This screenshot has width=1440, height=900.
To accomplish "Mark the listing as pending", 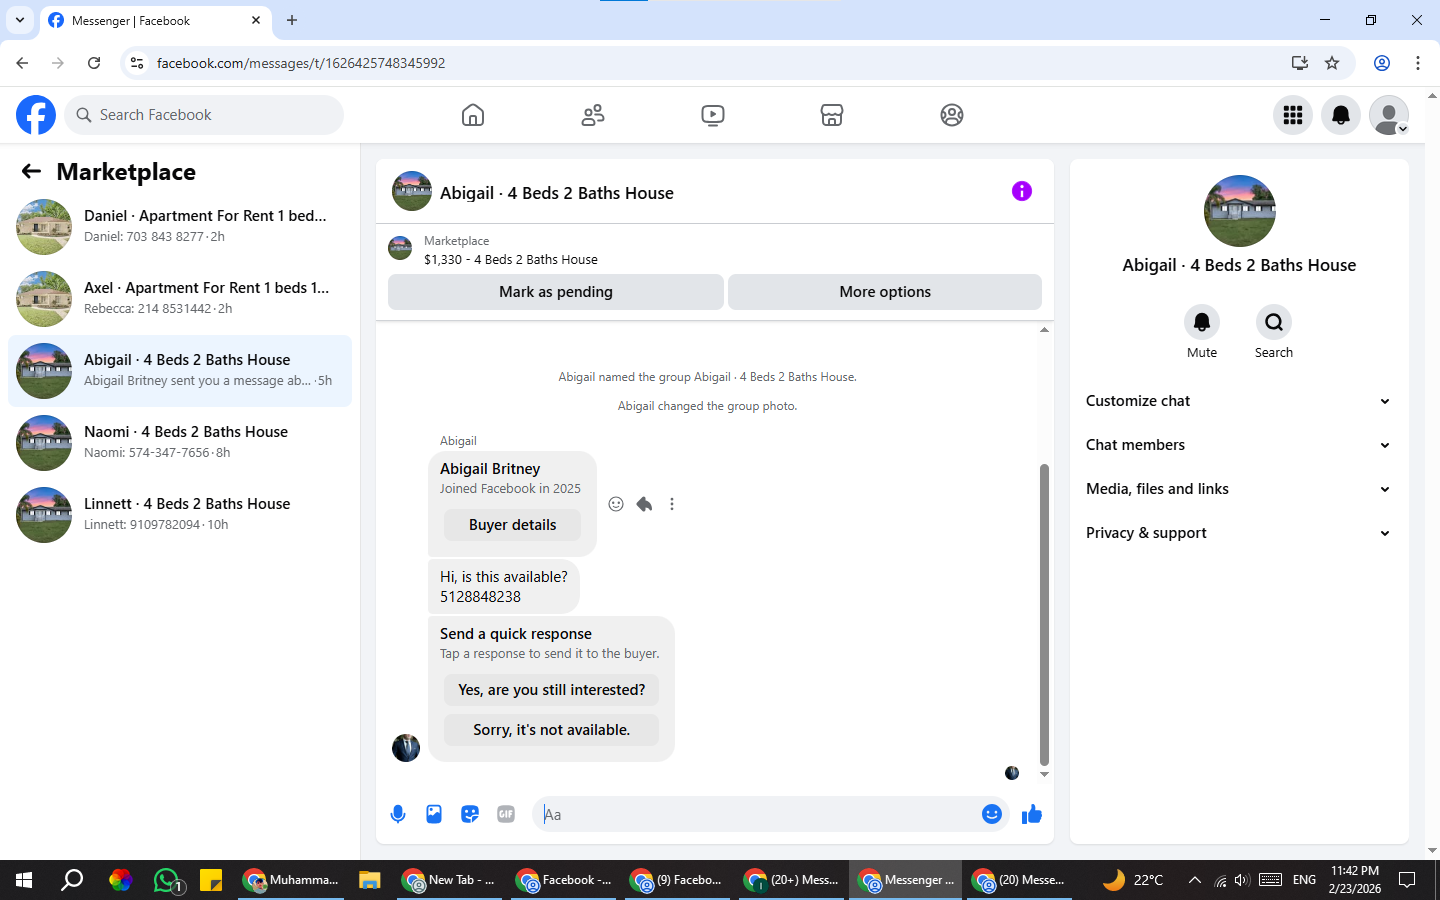I will (x=556, y=292).
